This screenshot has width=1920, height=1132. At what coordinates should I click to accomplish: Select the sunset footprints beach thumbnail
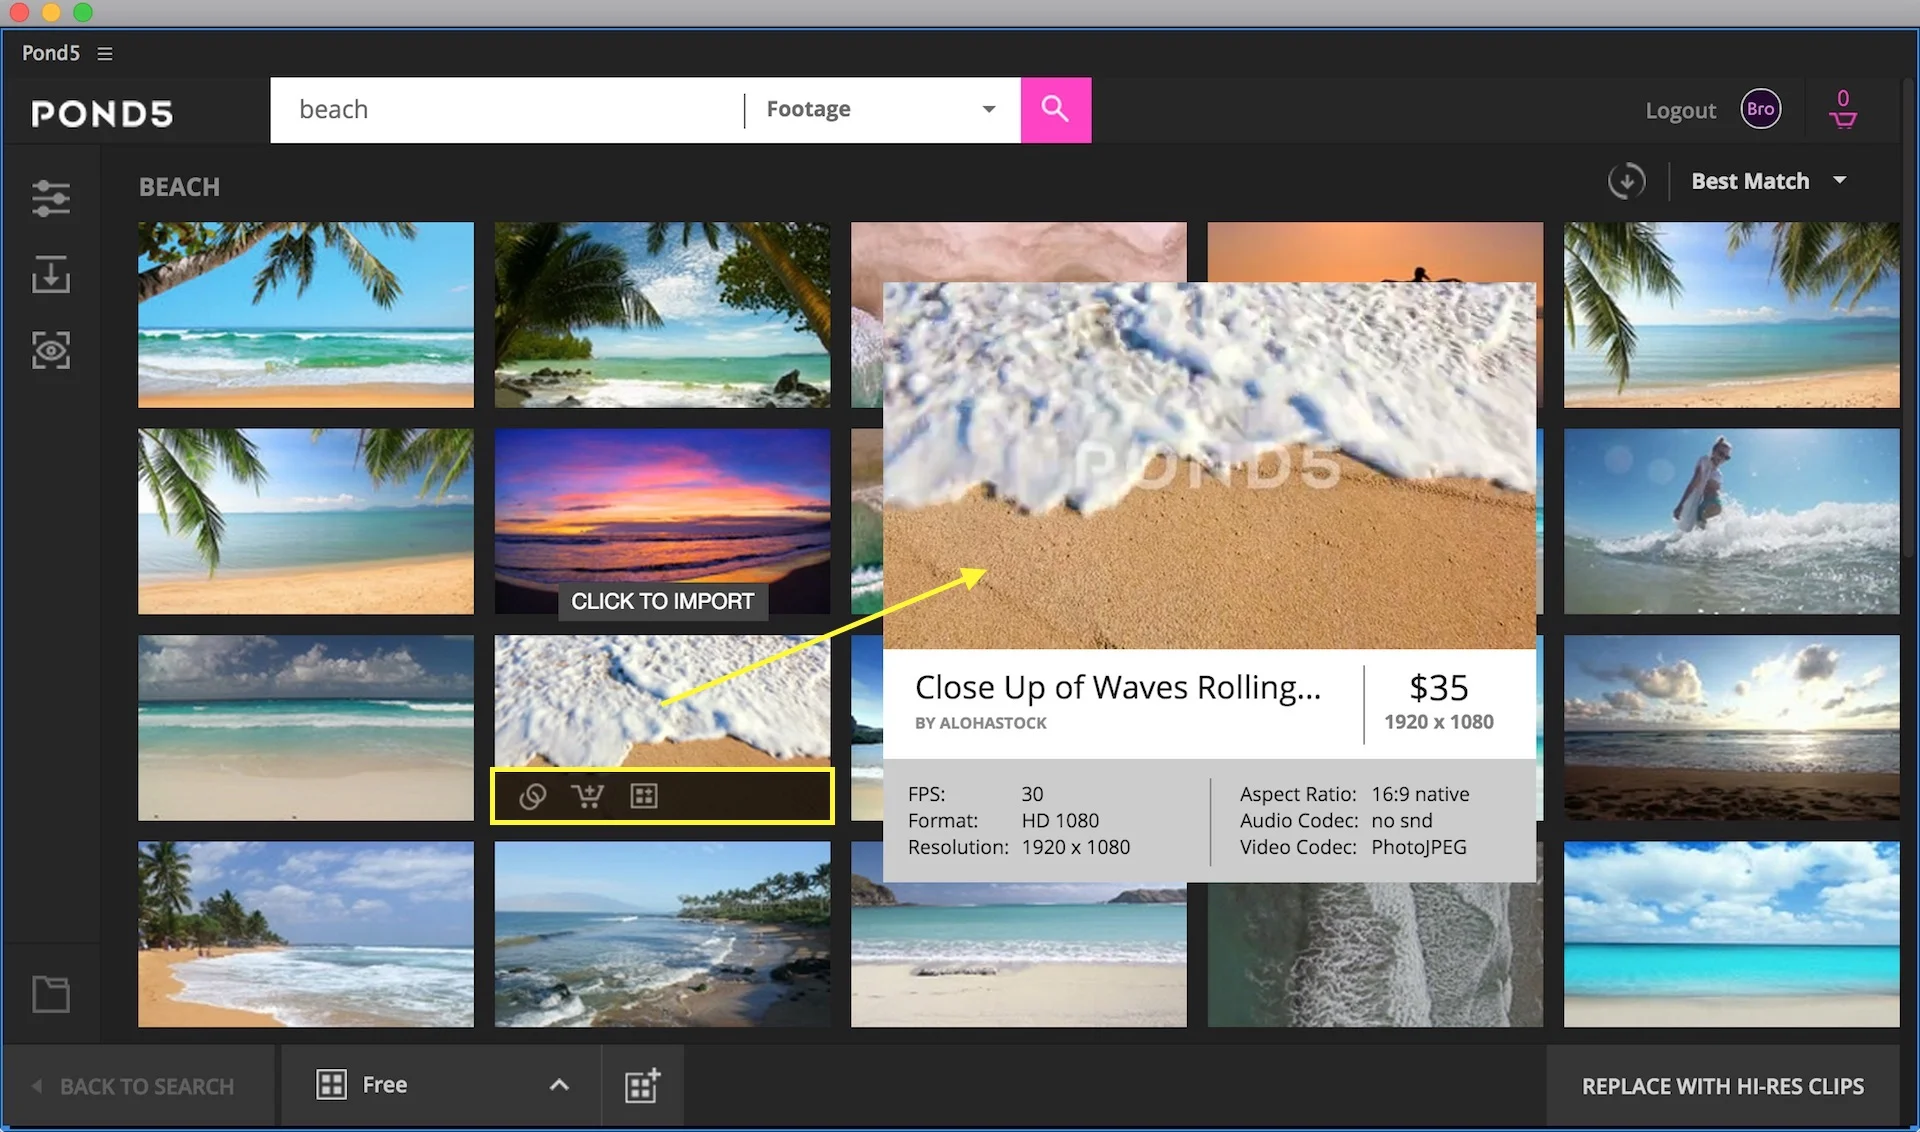pos(1731,728)
